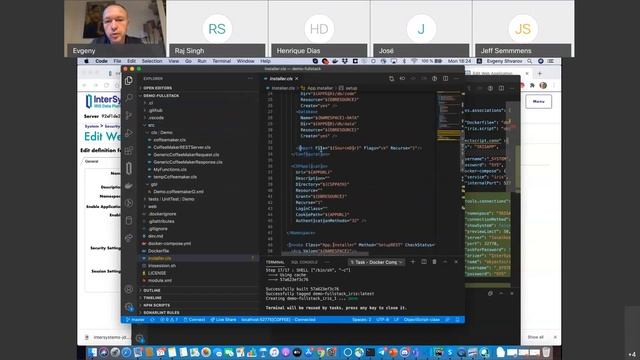This screenshot has height=360, width=640.
Task: Open Run and Debug view
Action: 129,133
